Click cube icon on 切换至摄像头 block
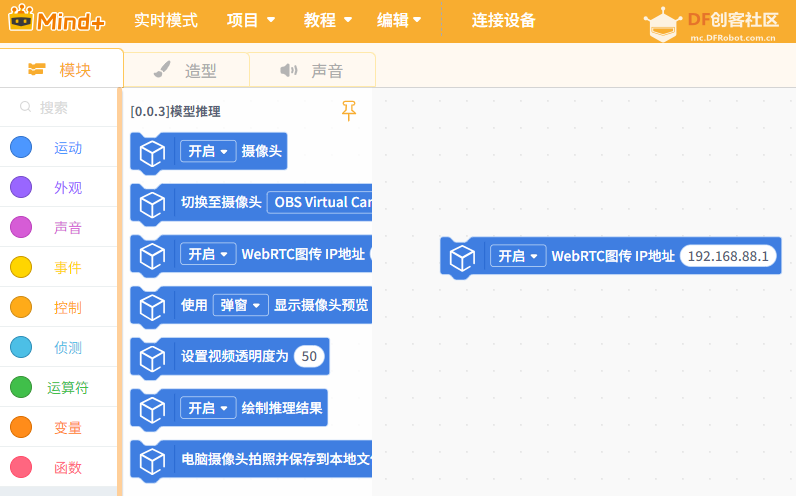Image resolution: width=796 pixels, height=496 pixels. 152,205
